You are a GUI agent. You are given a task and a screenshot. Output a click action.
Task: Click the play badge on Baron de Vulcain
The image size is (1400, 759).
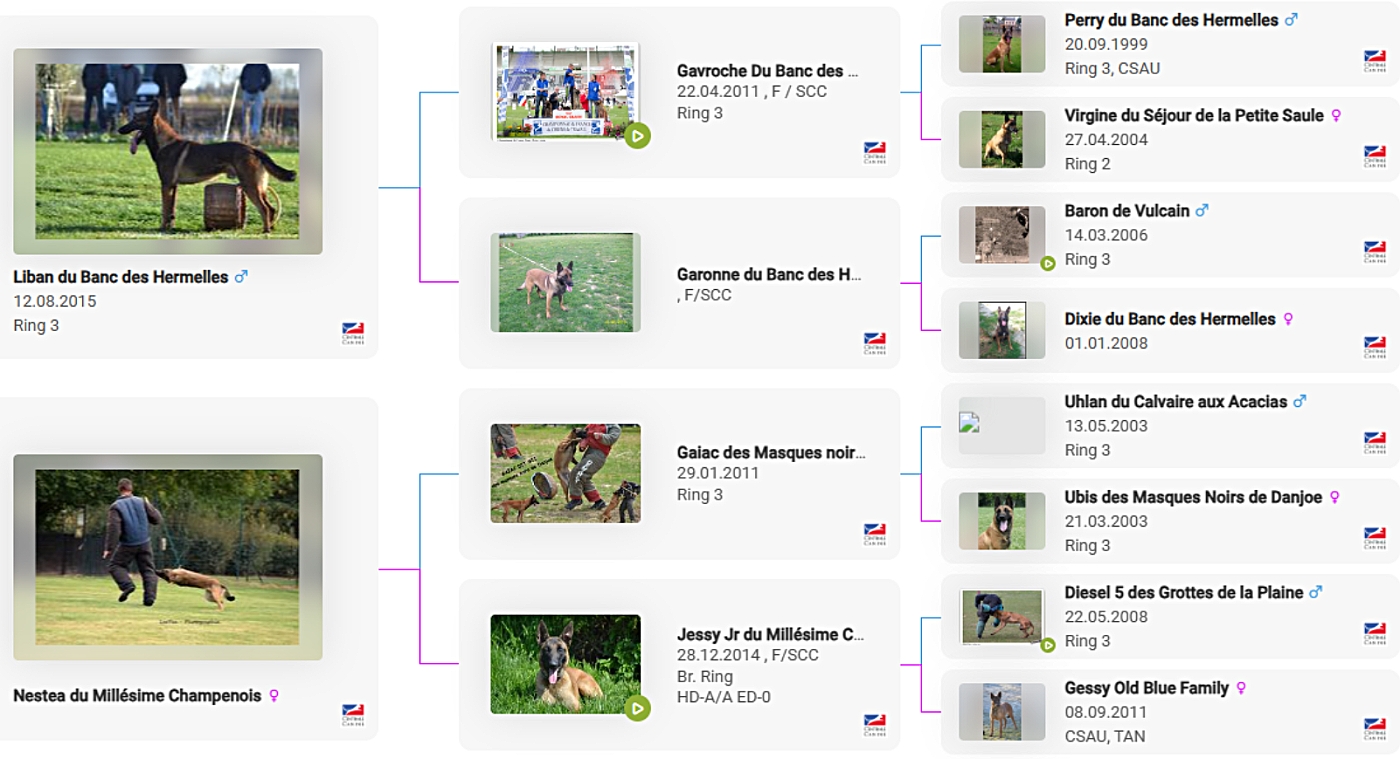(x=1048, y=264)
